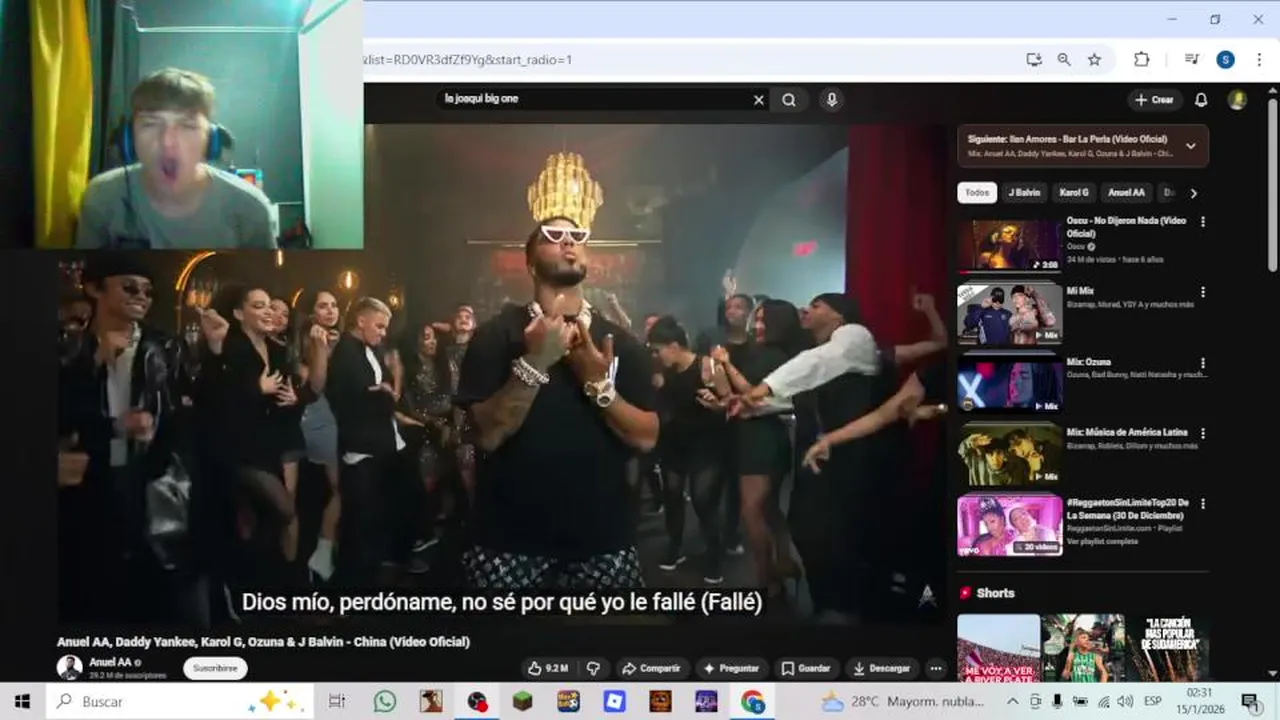Open options menu for Mi Mix

pyautogui.click(x=1203, y=292)
